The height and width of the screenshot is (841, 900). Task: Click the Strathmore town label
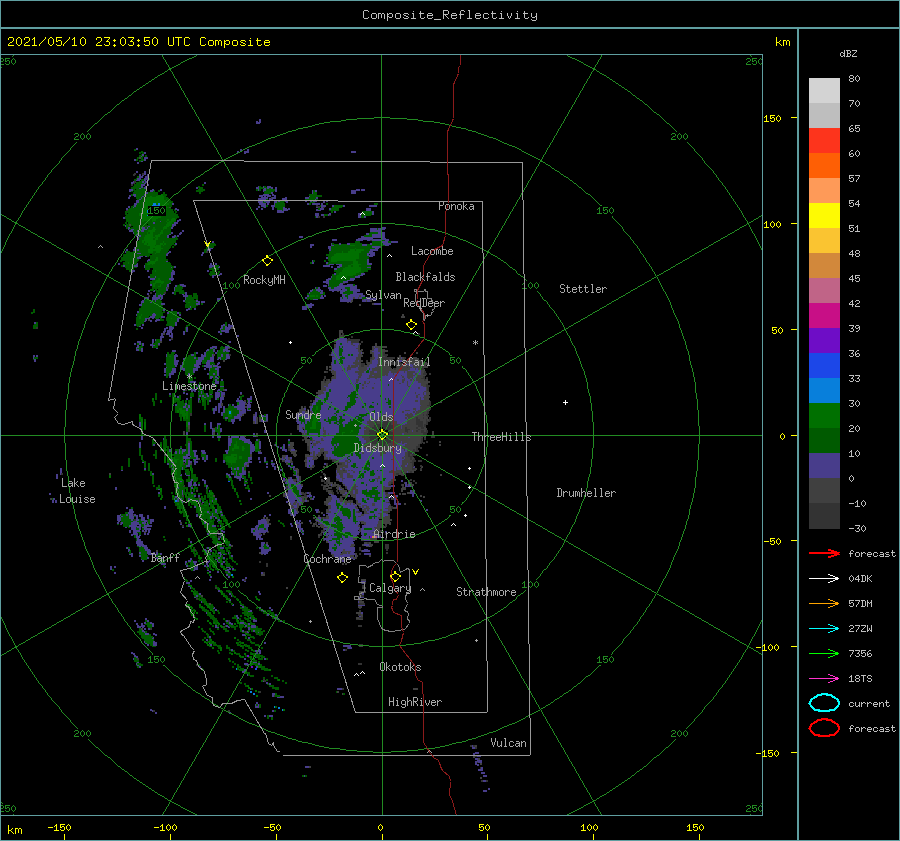click(x=486, y=592)
